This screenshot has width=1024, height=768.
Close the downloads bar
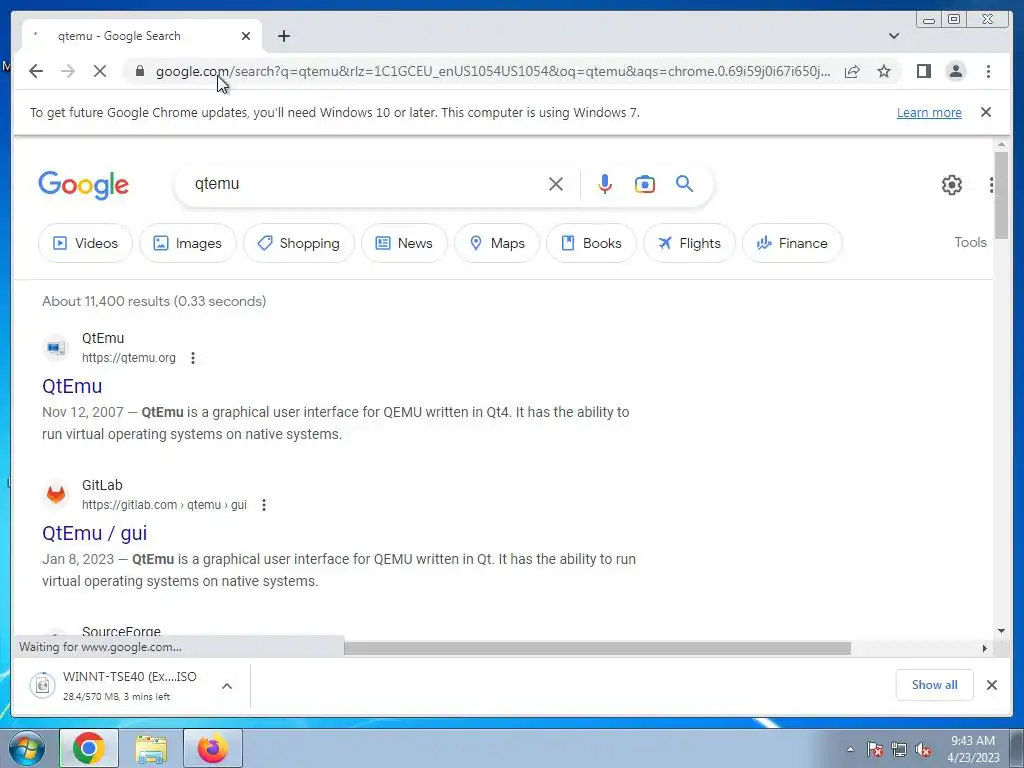pyautogui.click(x=991, y=685)
